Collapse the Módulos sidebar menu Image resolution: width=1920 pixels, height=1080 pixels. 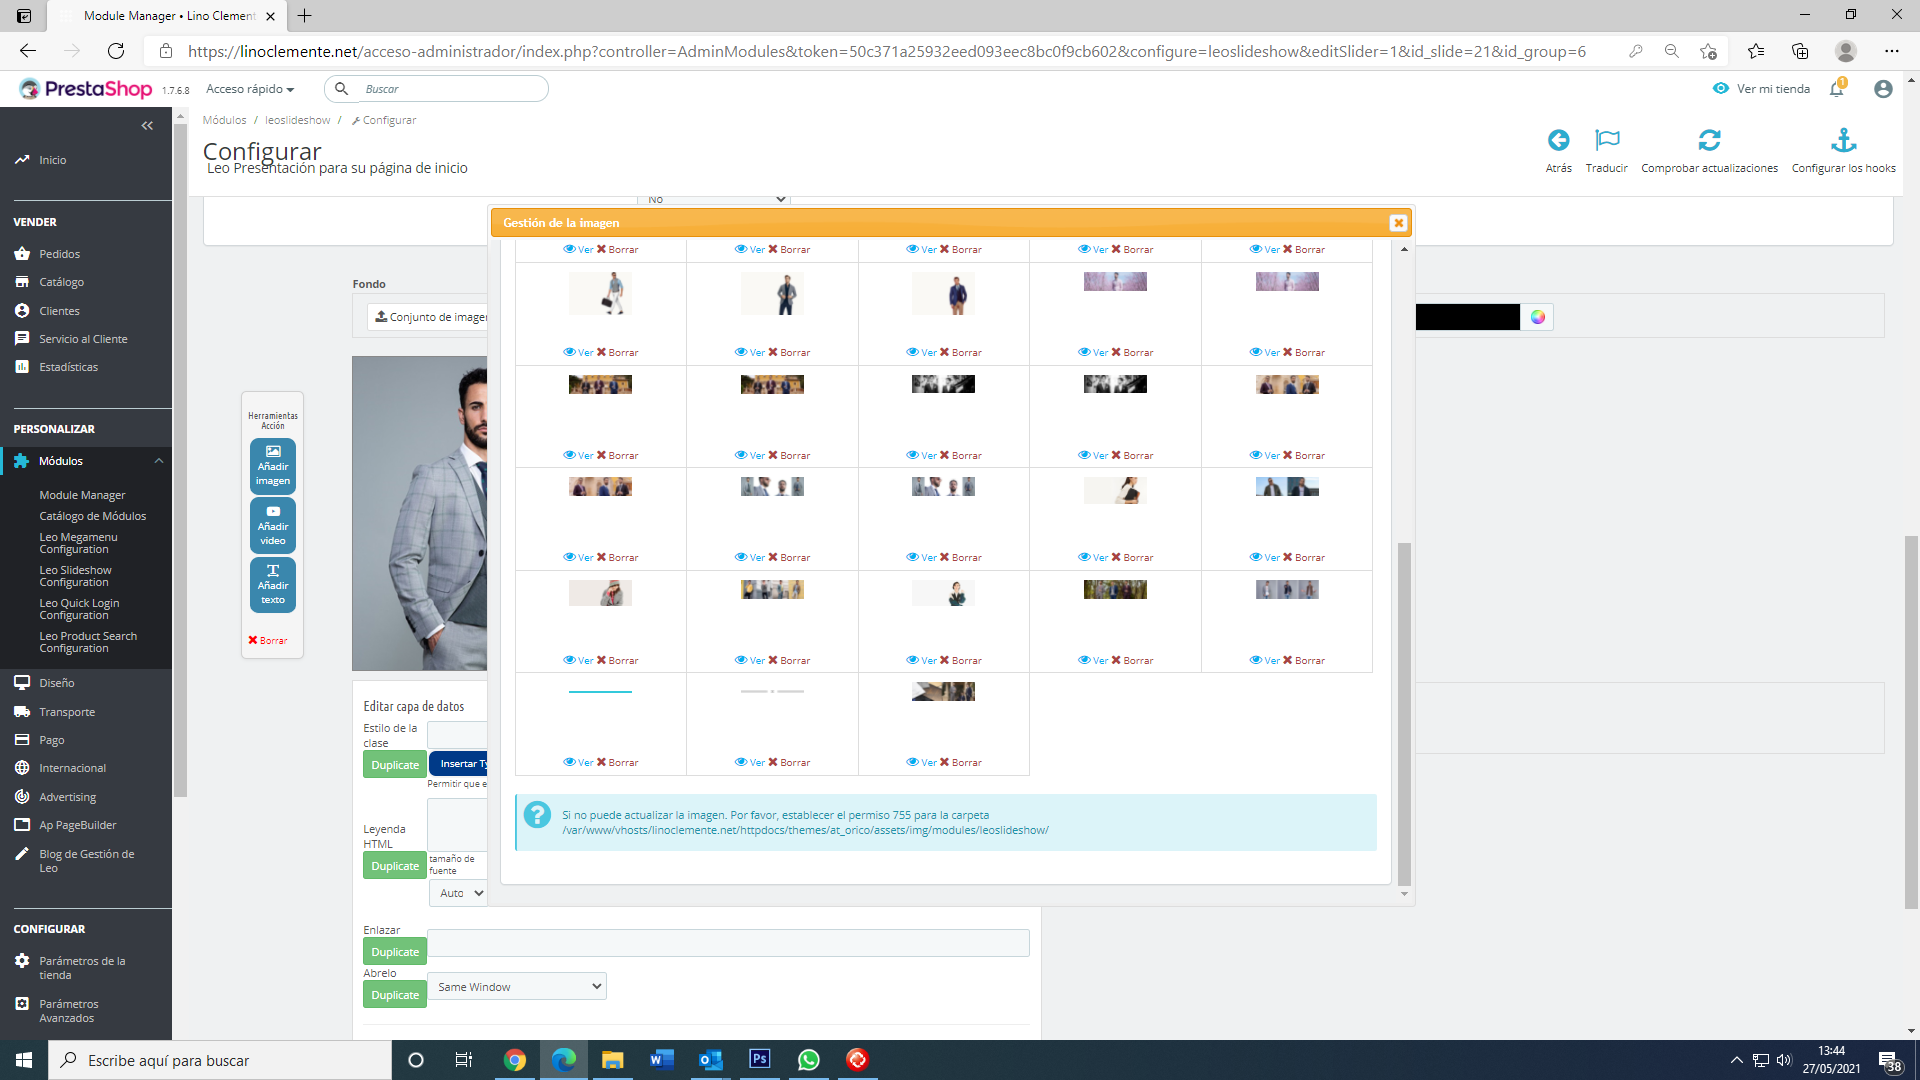click(x=158, y=461)
